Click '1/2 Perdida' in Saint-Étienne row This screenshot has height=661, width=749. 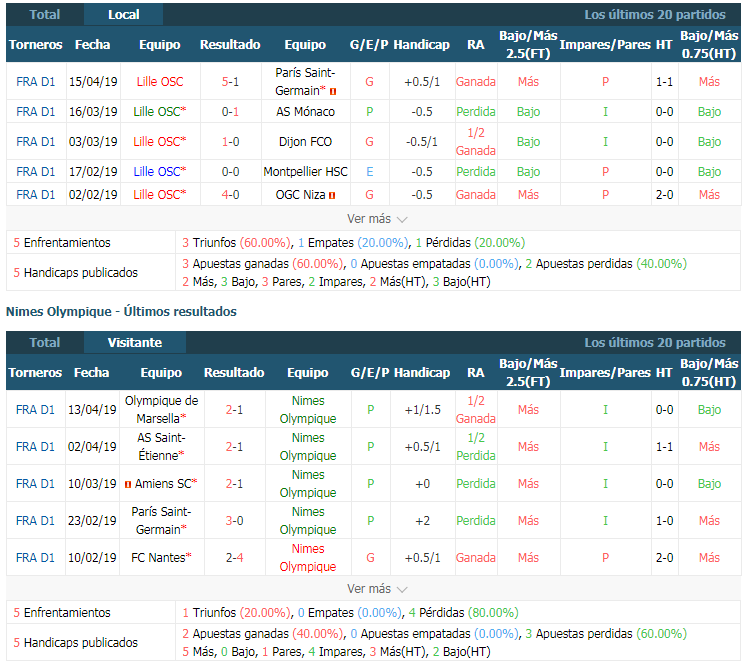coord(476,447)
